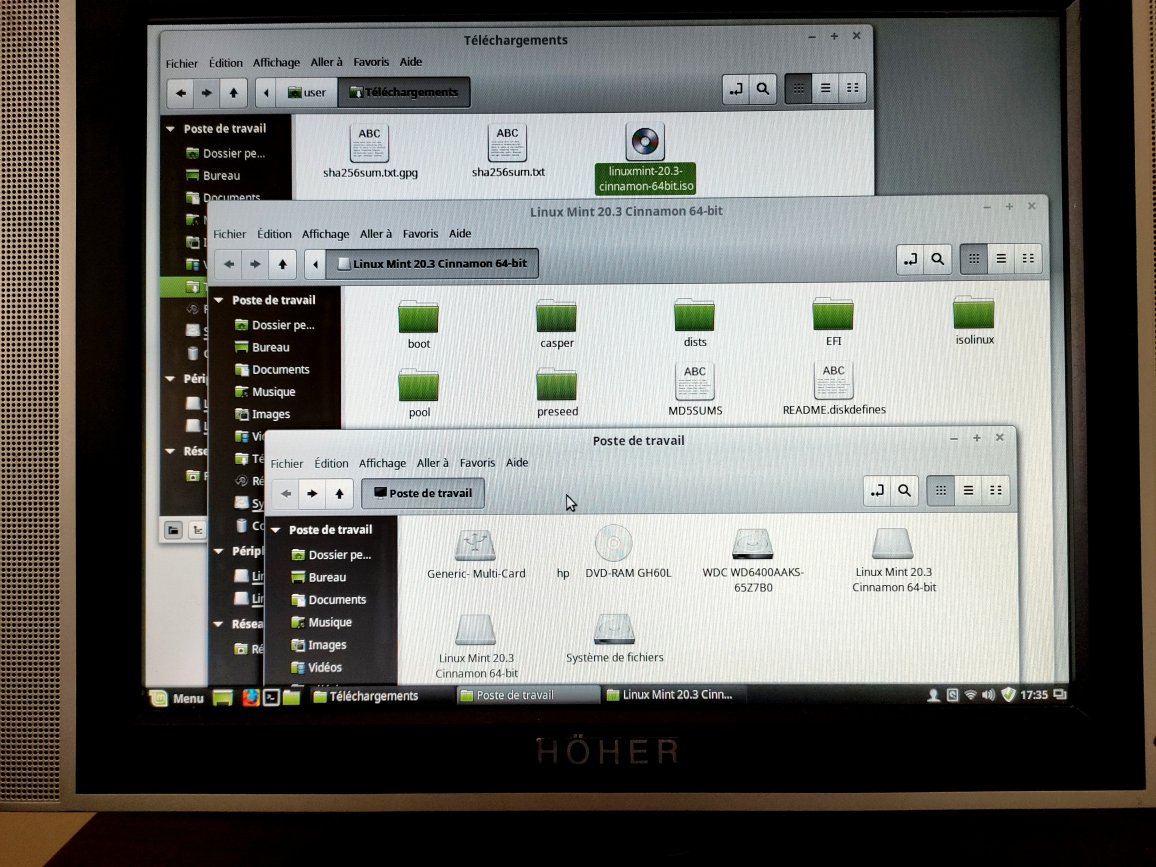1156x867 pixels.
Task: Toggle location entry in Linux Mint 20.3 window
Action: 910,260
